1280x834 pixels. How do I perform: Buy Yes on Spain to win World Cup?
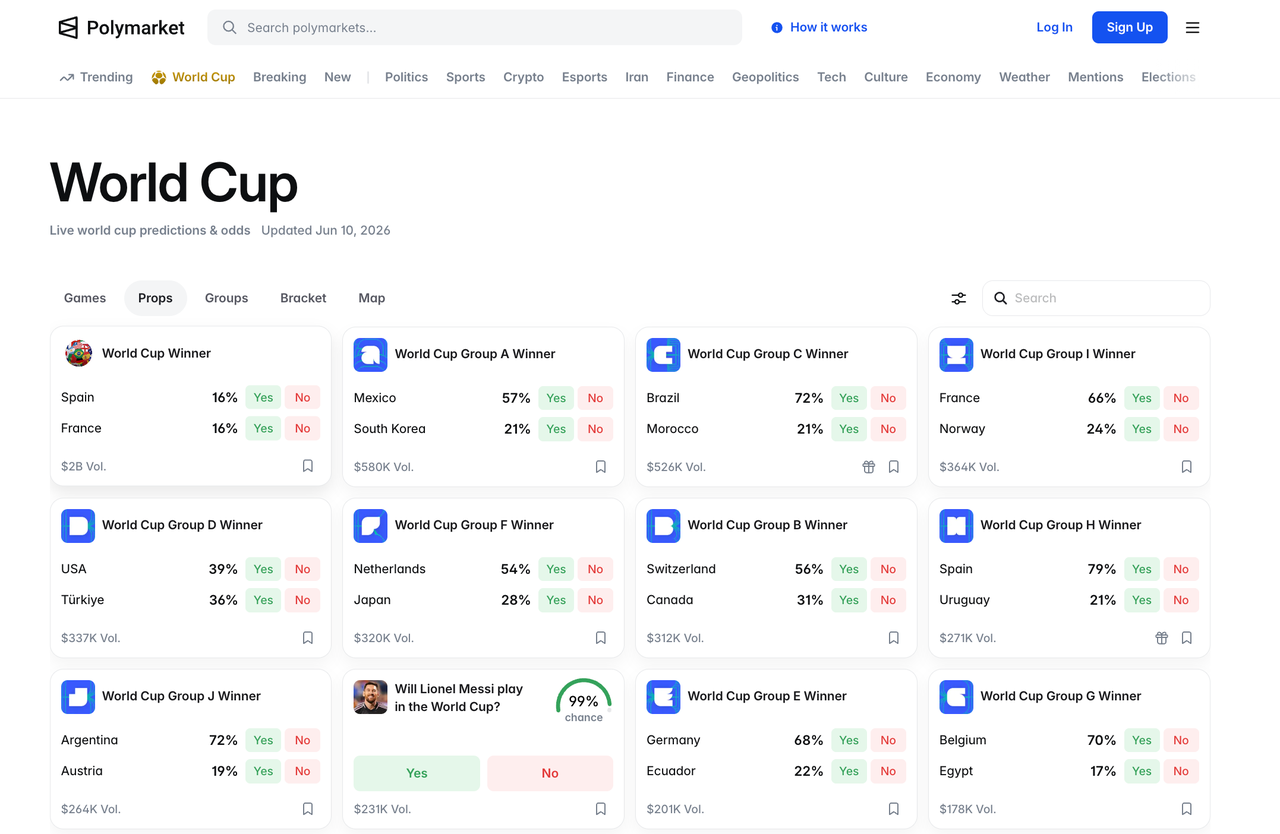point(263,397)
